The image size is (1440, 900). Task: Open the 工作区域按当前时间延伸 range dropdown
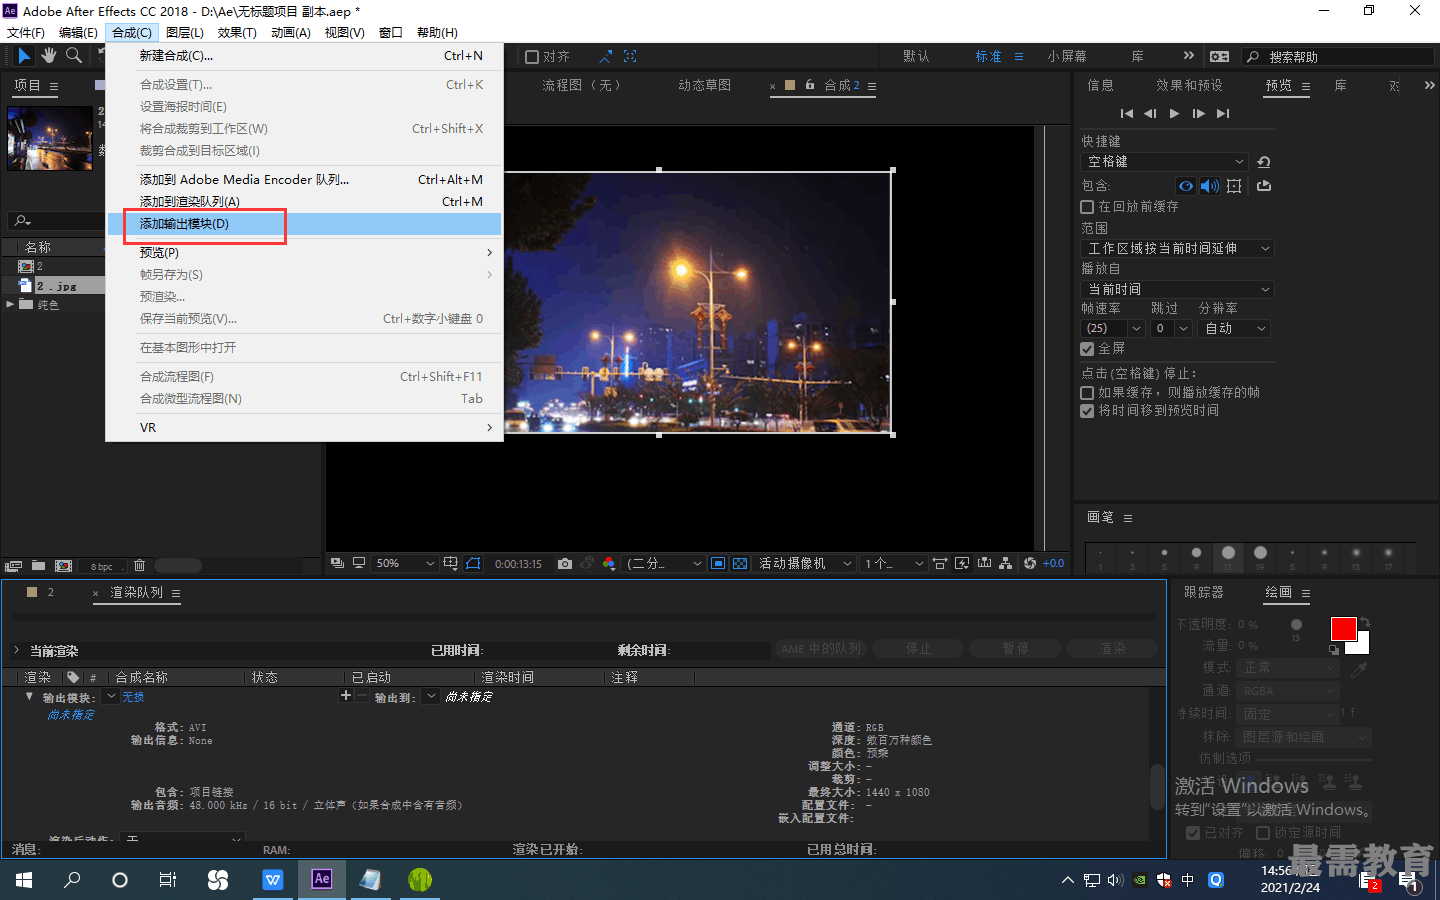point(1178,249)
